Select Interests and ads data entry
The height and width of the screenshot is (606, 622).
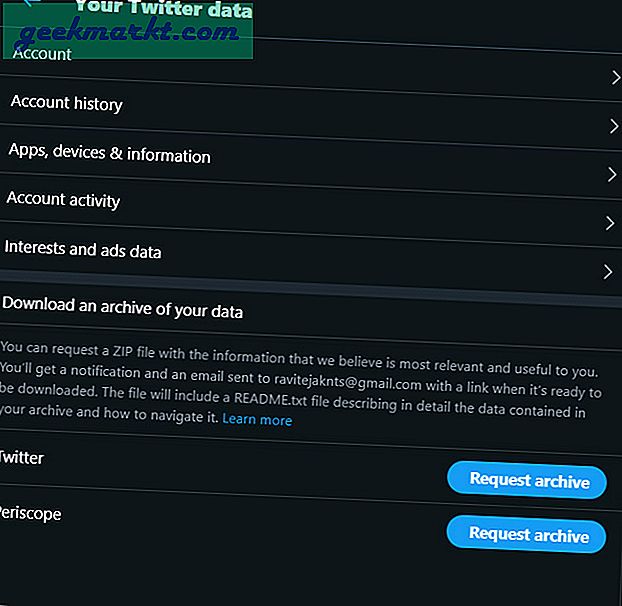click(83, 249)
